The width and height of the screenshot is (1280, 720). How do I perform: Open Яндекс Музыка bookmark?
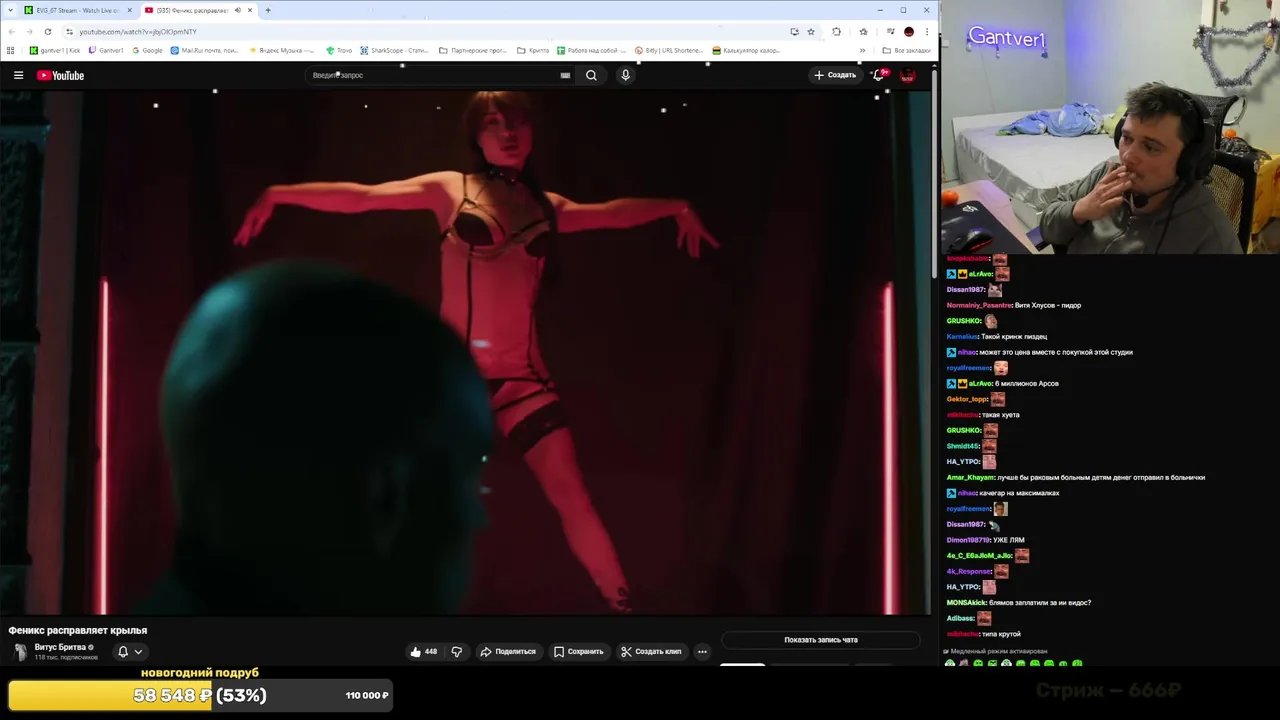pos(280,50)
